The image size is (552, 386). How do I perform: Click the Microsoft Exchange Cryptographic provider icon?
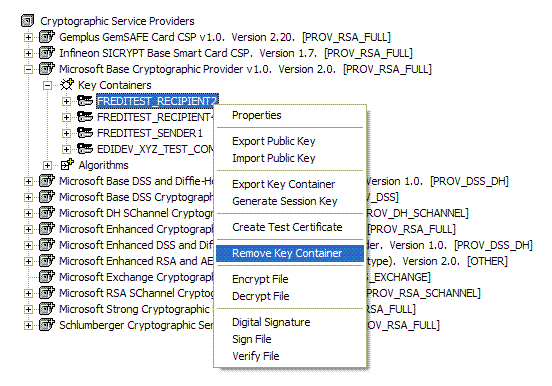(47, 277)
